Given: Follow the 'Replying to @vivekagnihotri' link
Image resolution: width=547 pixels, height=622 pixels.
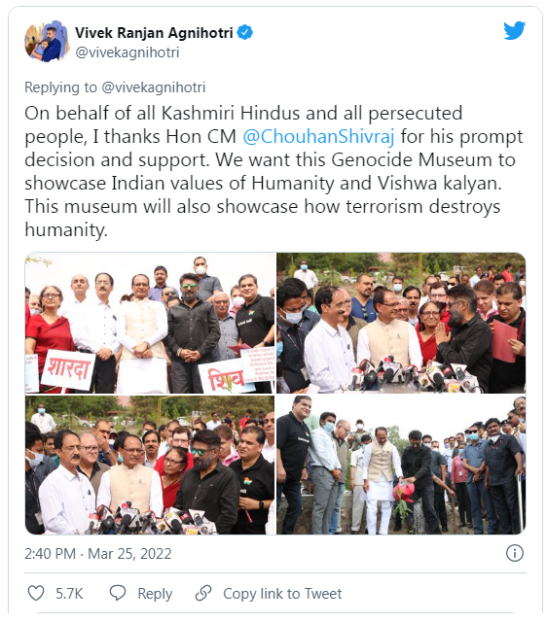Looking at the screenshot, I should pyautogui.click(x=115, y=87).
